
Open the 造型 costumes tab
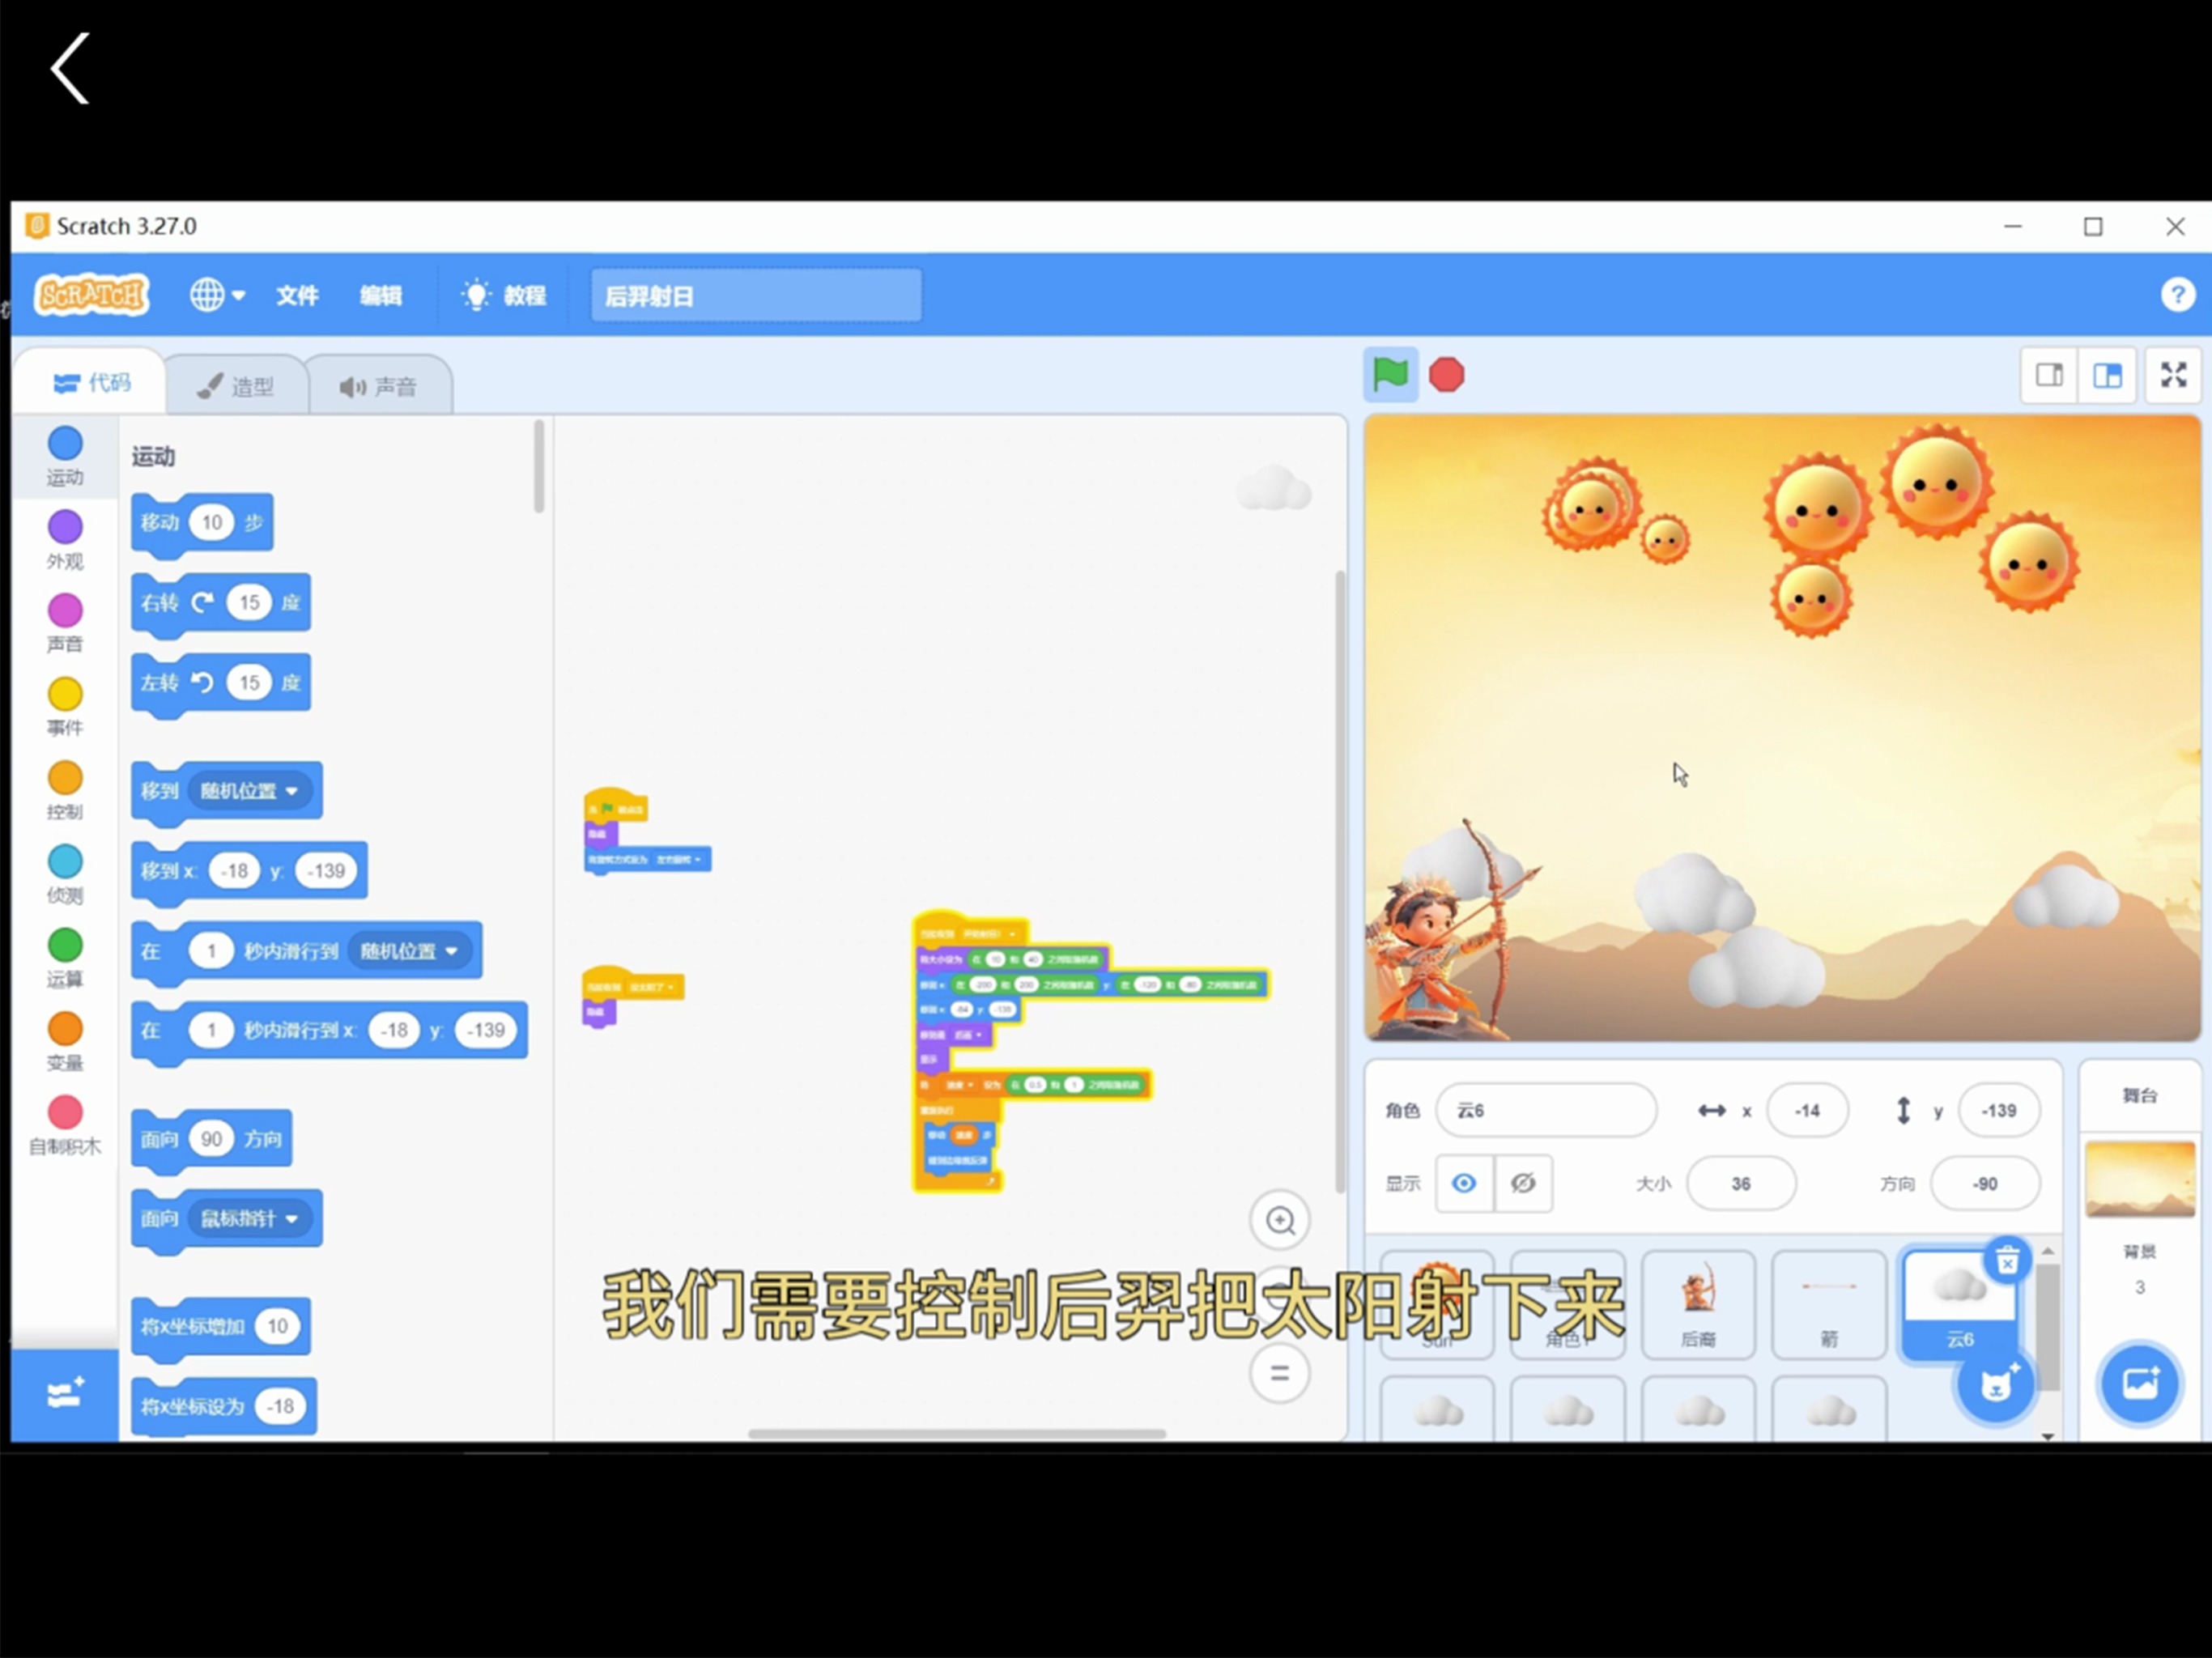[x=236, y=386]
